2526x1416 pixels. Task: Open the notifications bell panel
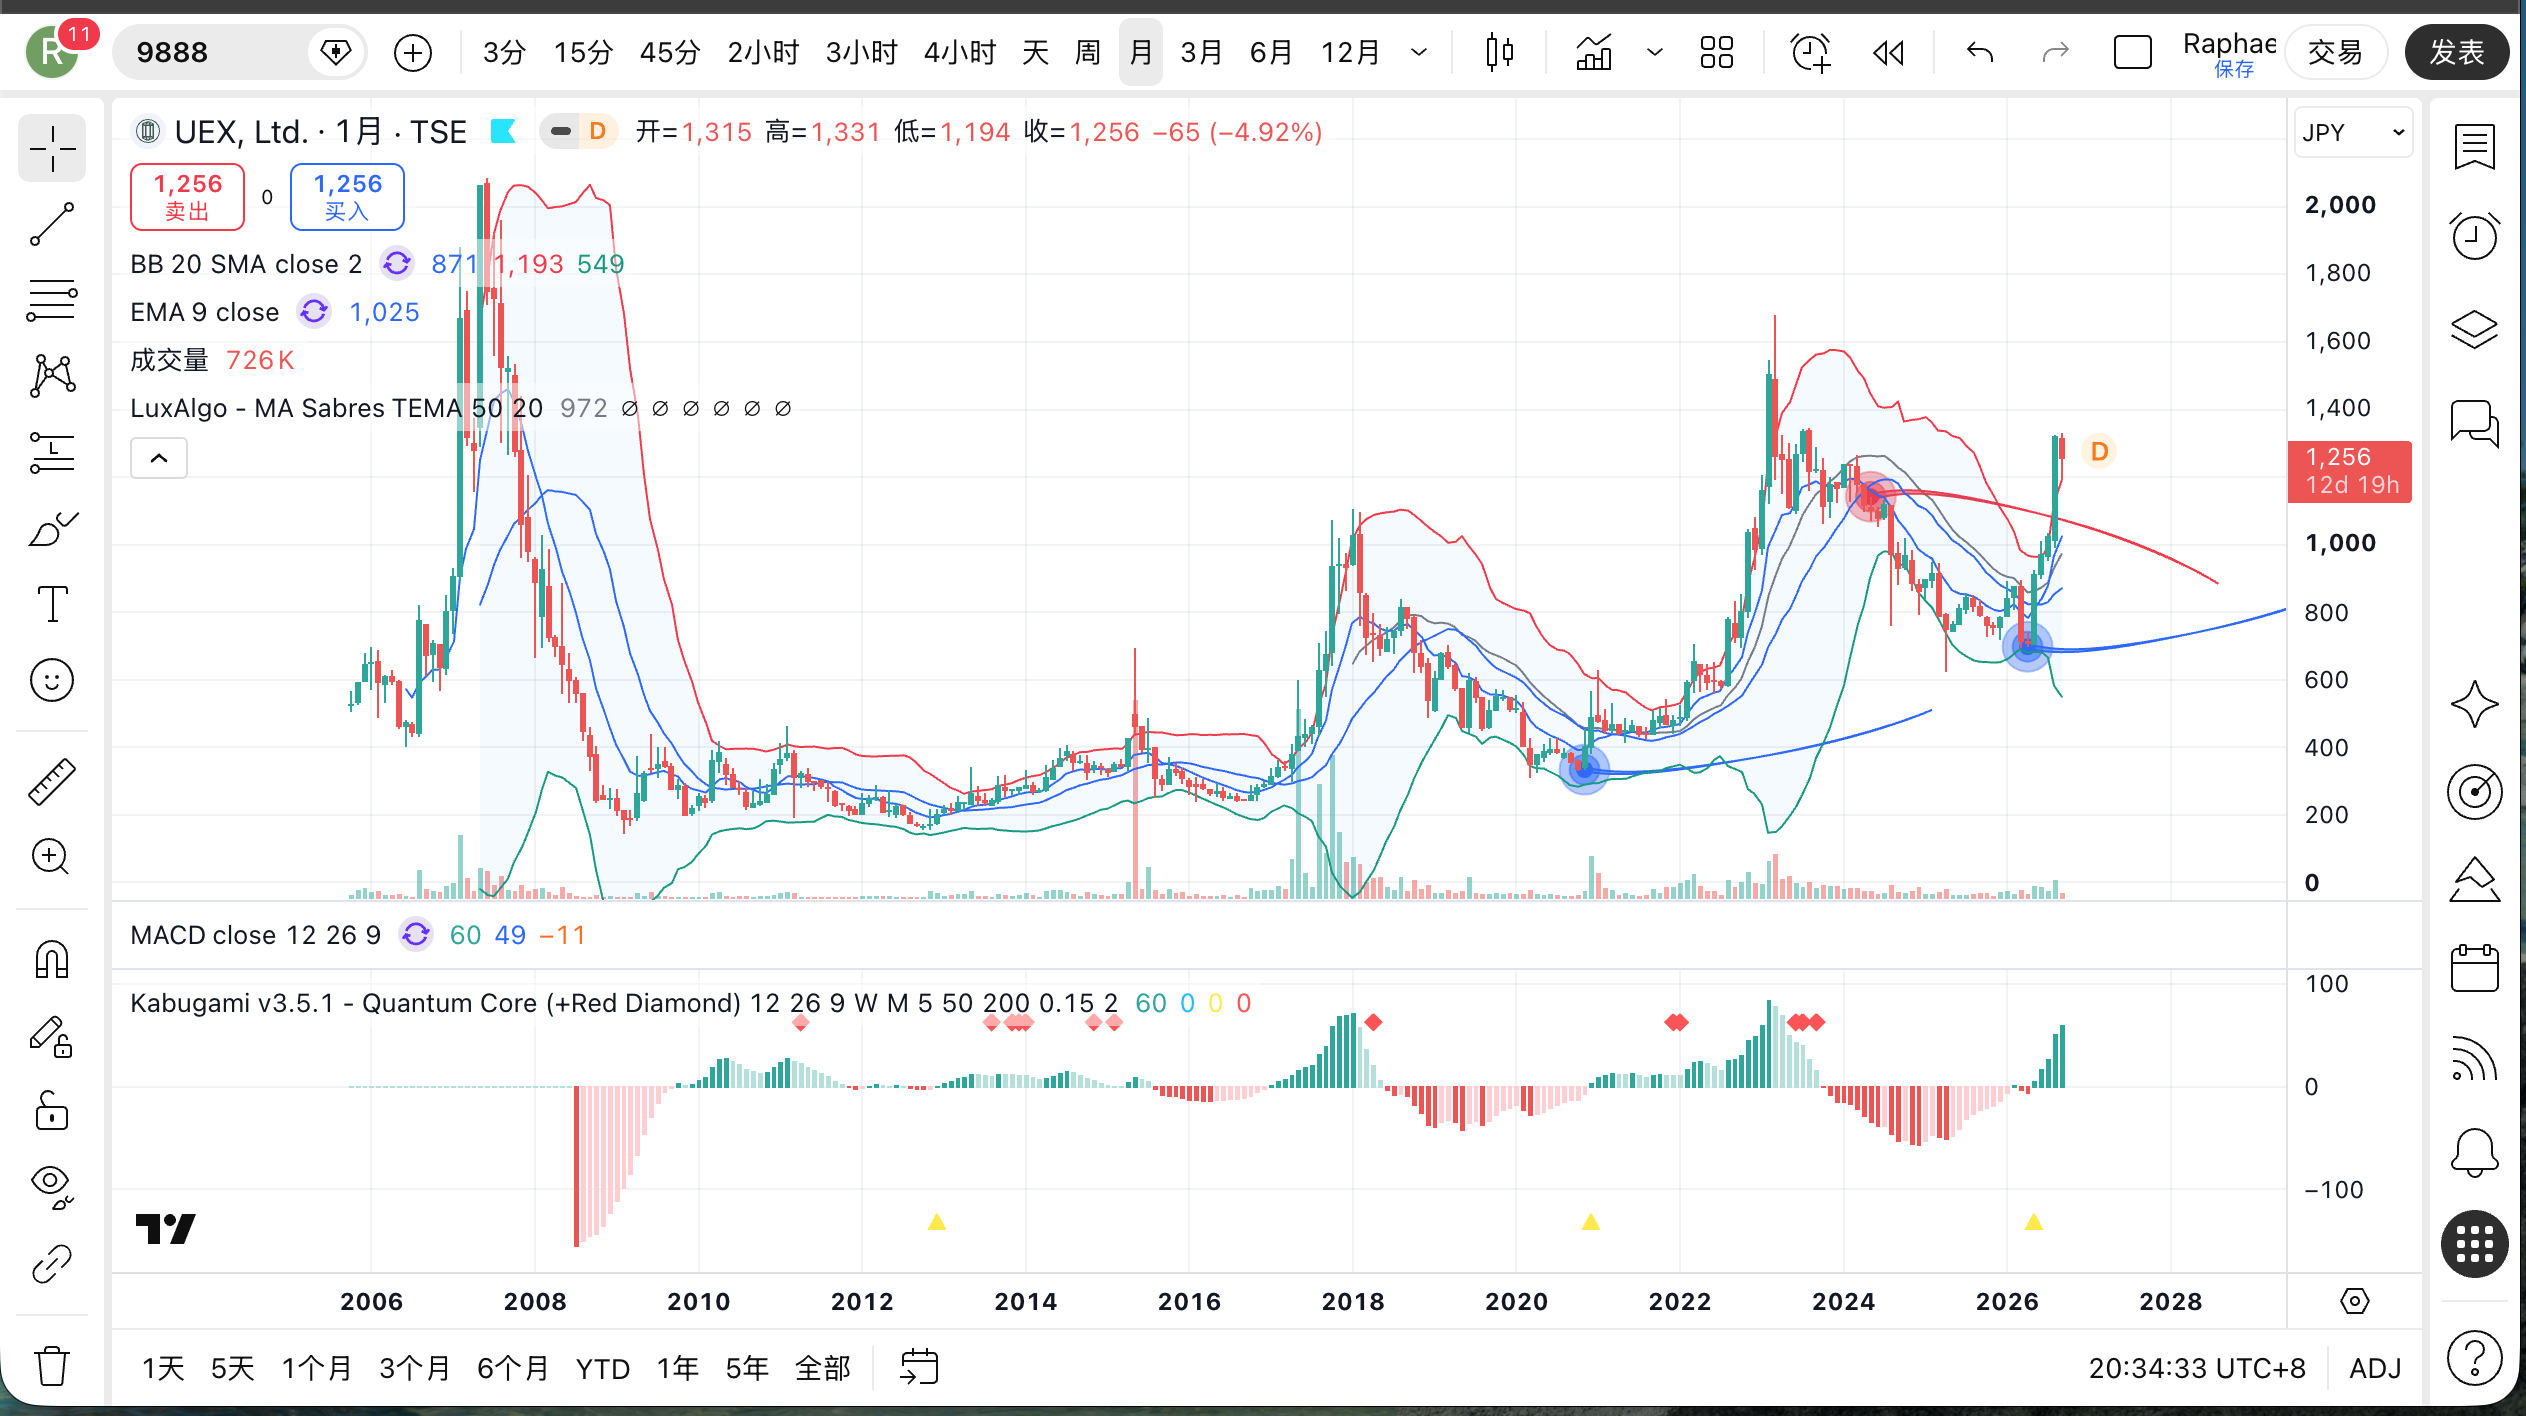point(2474,1152)
